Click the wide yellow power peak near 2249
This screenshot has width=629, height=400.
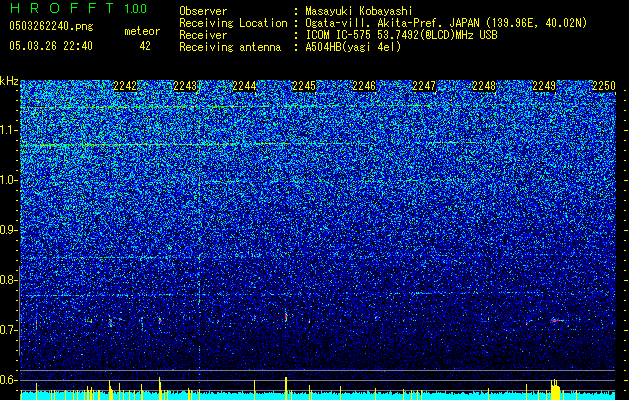(x=555, y=390)
